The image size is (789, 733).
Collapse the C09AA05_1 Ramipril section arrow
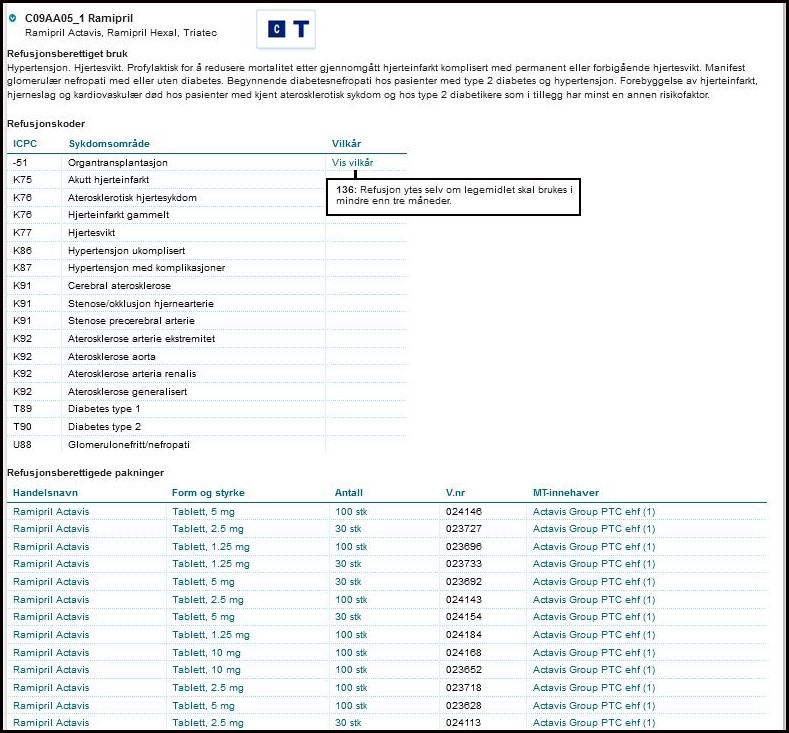(x=12, y=18)
